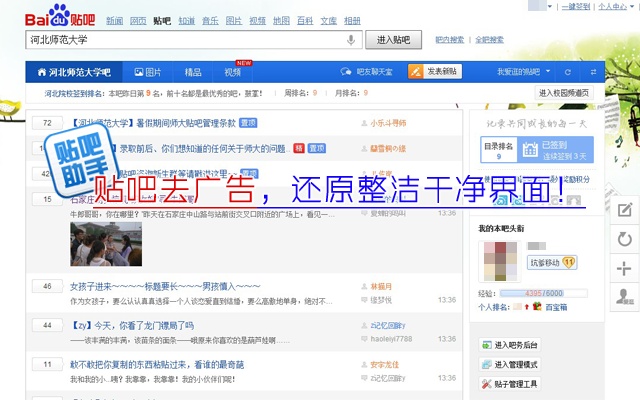Screen dimensions: 640x400
Task: Click the 发表新贴 button
Action: click(x=435, y=71)
